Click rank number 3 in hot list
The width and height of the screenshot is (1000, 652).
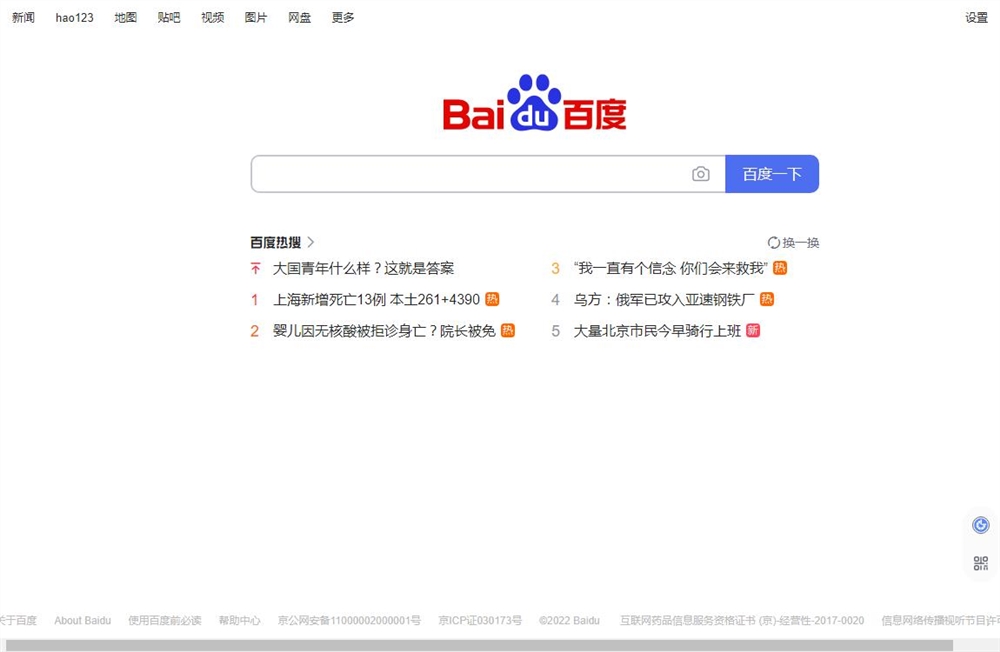tap(555, 269)
